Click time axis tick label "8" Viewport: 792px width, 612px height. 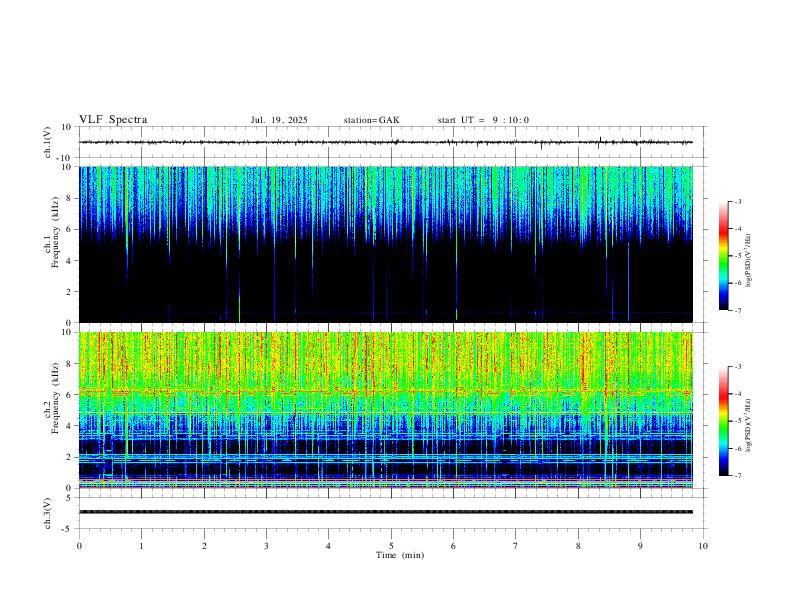point(578,546)
